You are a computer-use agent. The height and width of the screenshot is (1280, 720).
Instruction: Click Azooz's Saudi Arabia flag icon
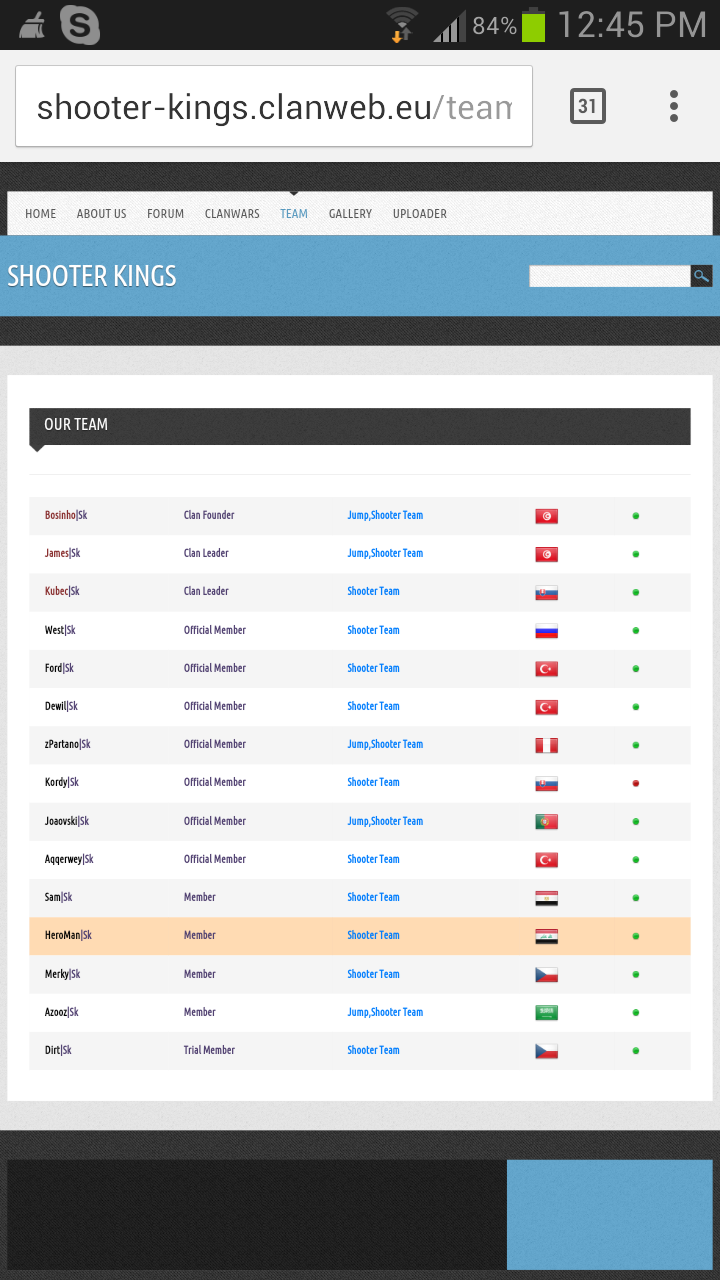tap(546, 1013)
